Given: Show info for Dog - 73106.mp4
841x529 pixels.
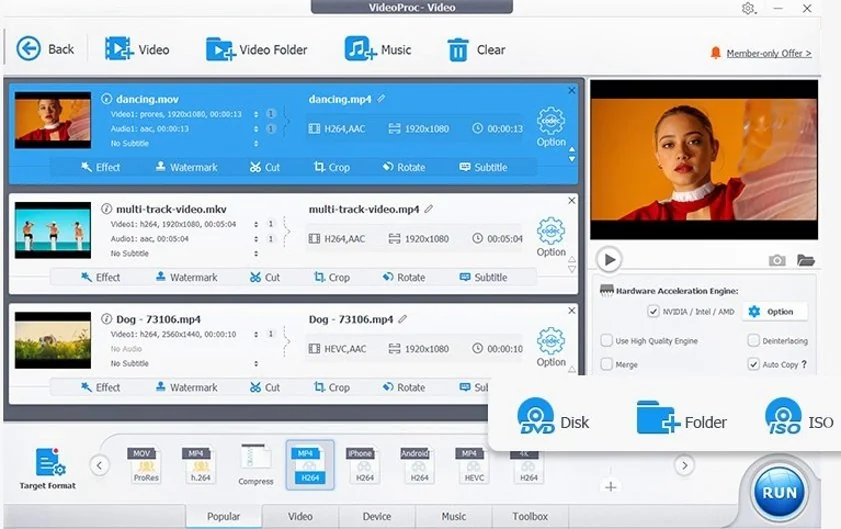Looking at the screenshot, I should [x=106, y=319].
